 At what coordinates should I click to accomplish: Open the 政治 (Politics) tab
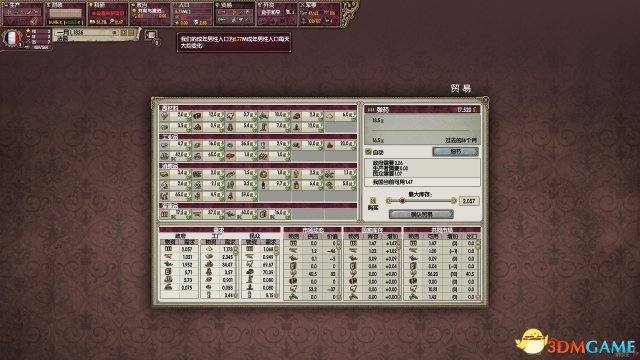[150, 13]
